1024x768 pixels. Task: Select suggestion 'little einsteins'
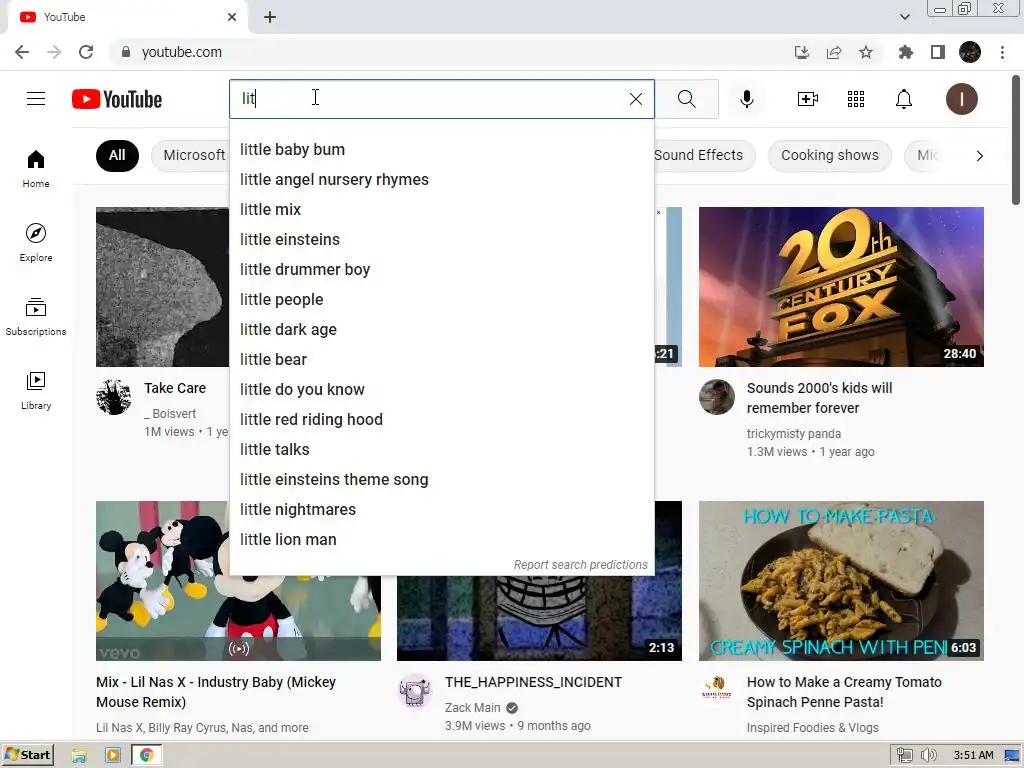(x=441, y=240)
